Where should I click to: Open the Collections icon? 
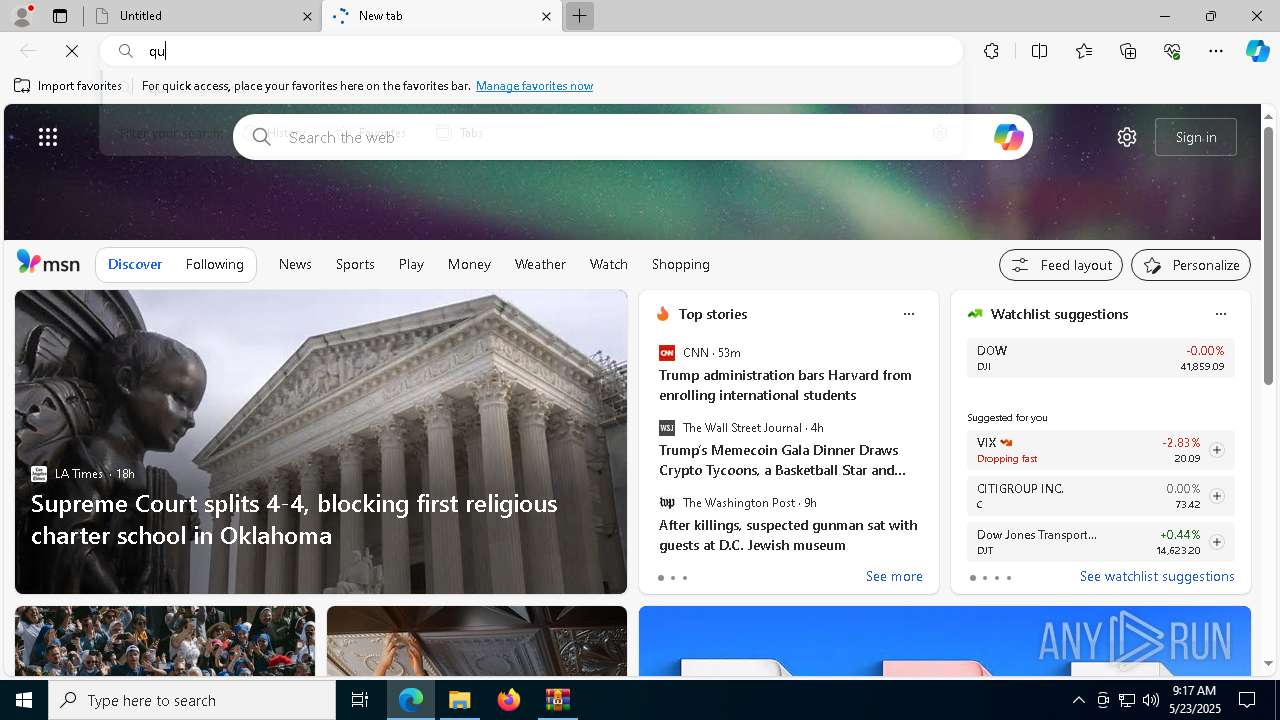[x=1128, y=51]
